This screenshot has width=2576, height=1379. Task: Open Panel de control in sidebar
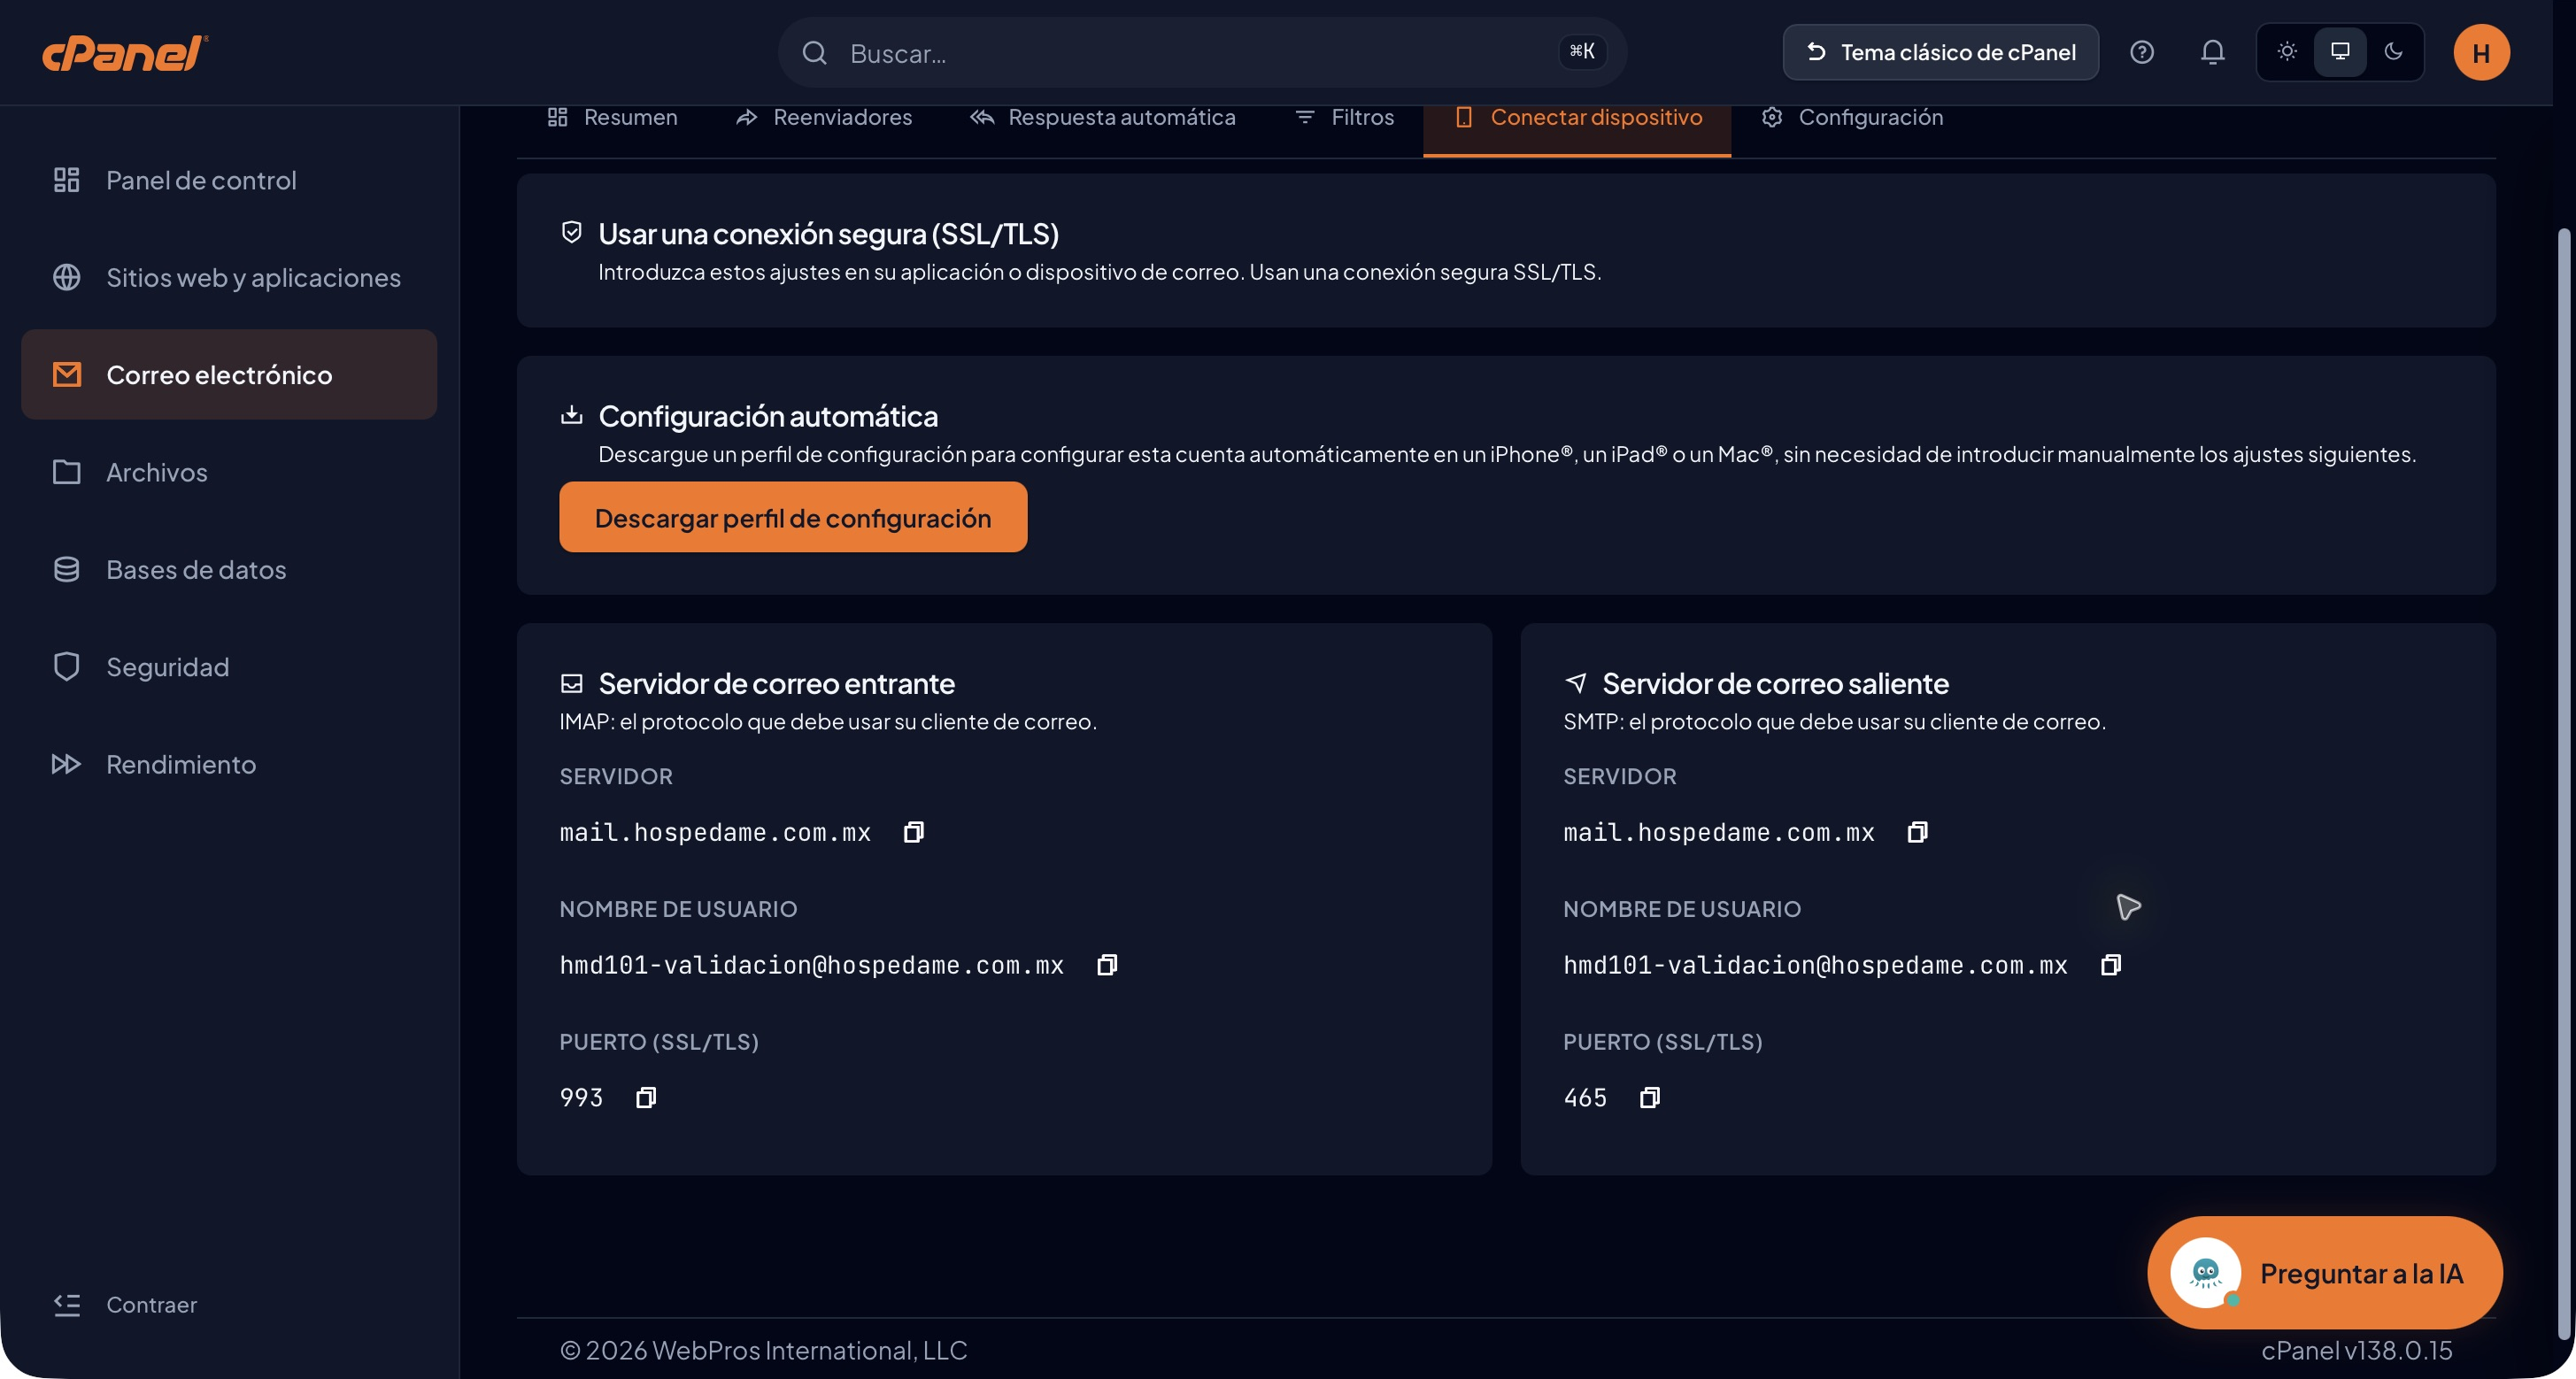(229, 180)
